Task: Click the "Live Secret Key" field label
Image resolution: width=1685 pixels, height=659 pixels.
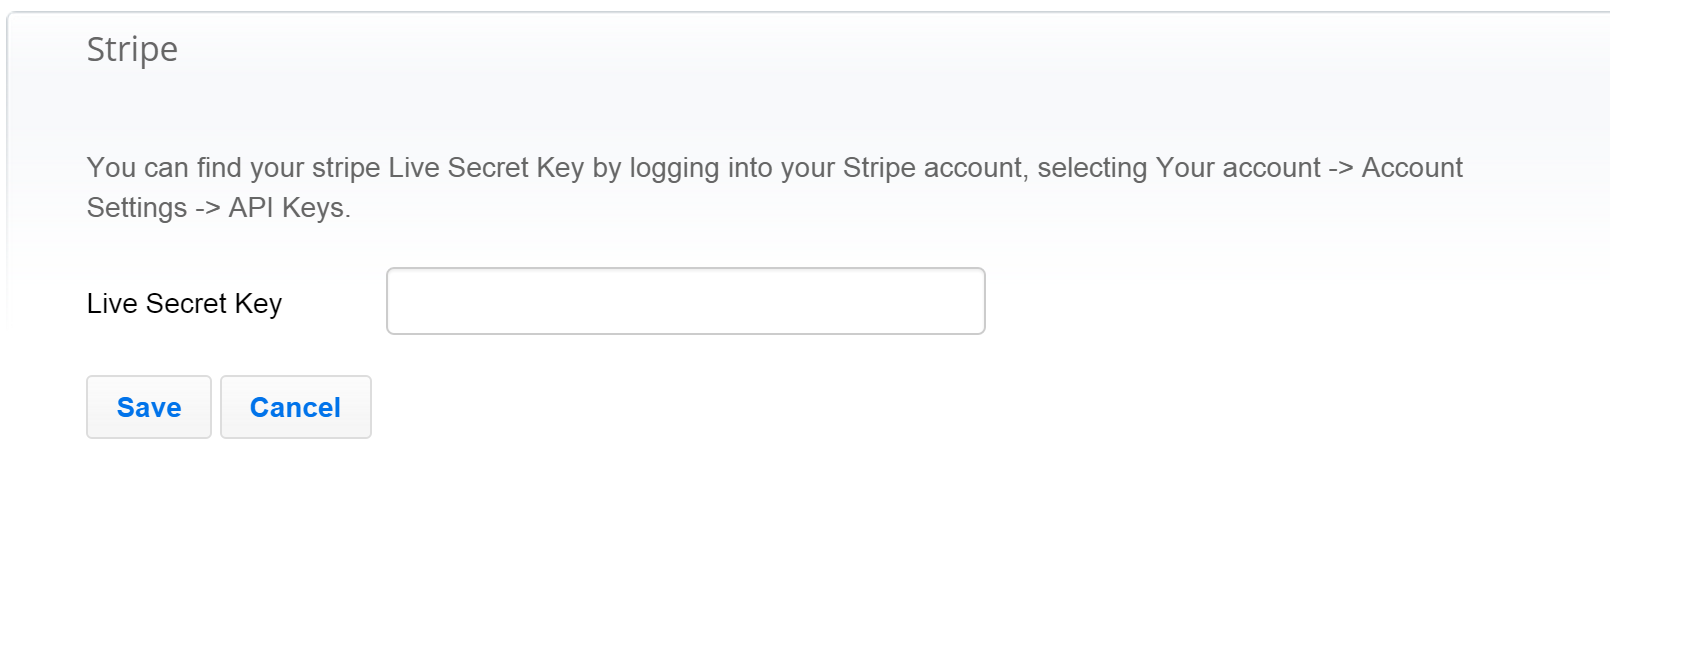Action: 184,303
